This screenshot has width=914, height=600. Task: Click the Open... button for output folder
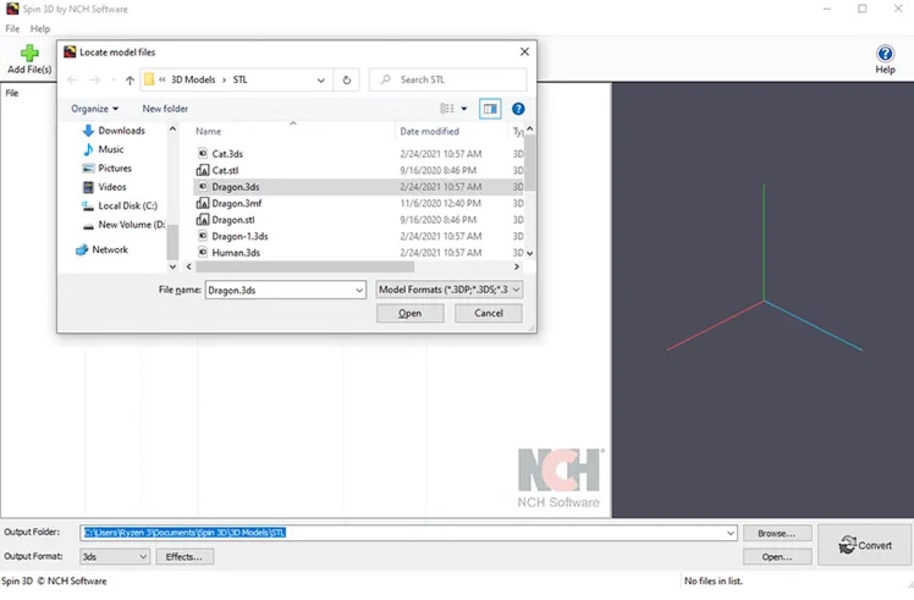(776, 557)
